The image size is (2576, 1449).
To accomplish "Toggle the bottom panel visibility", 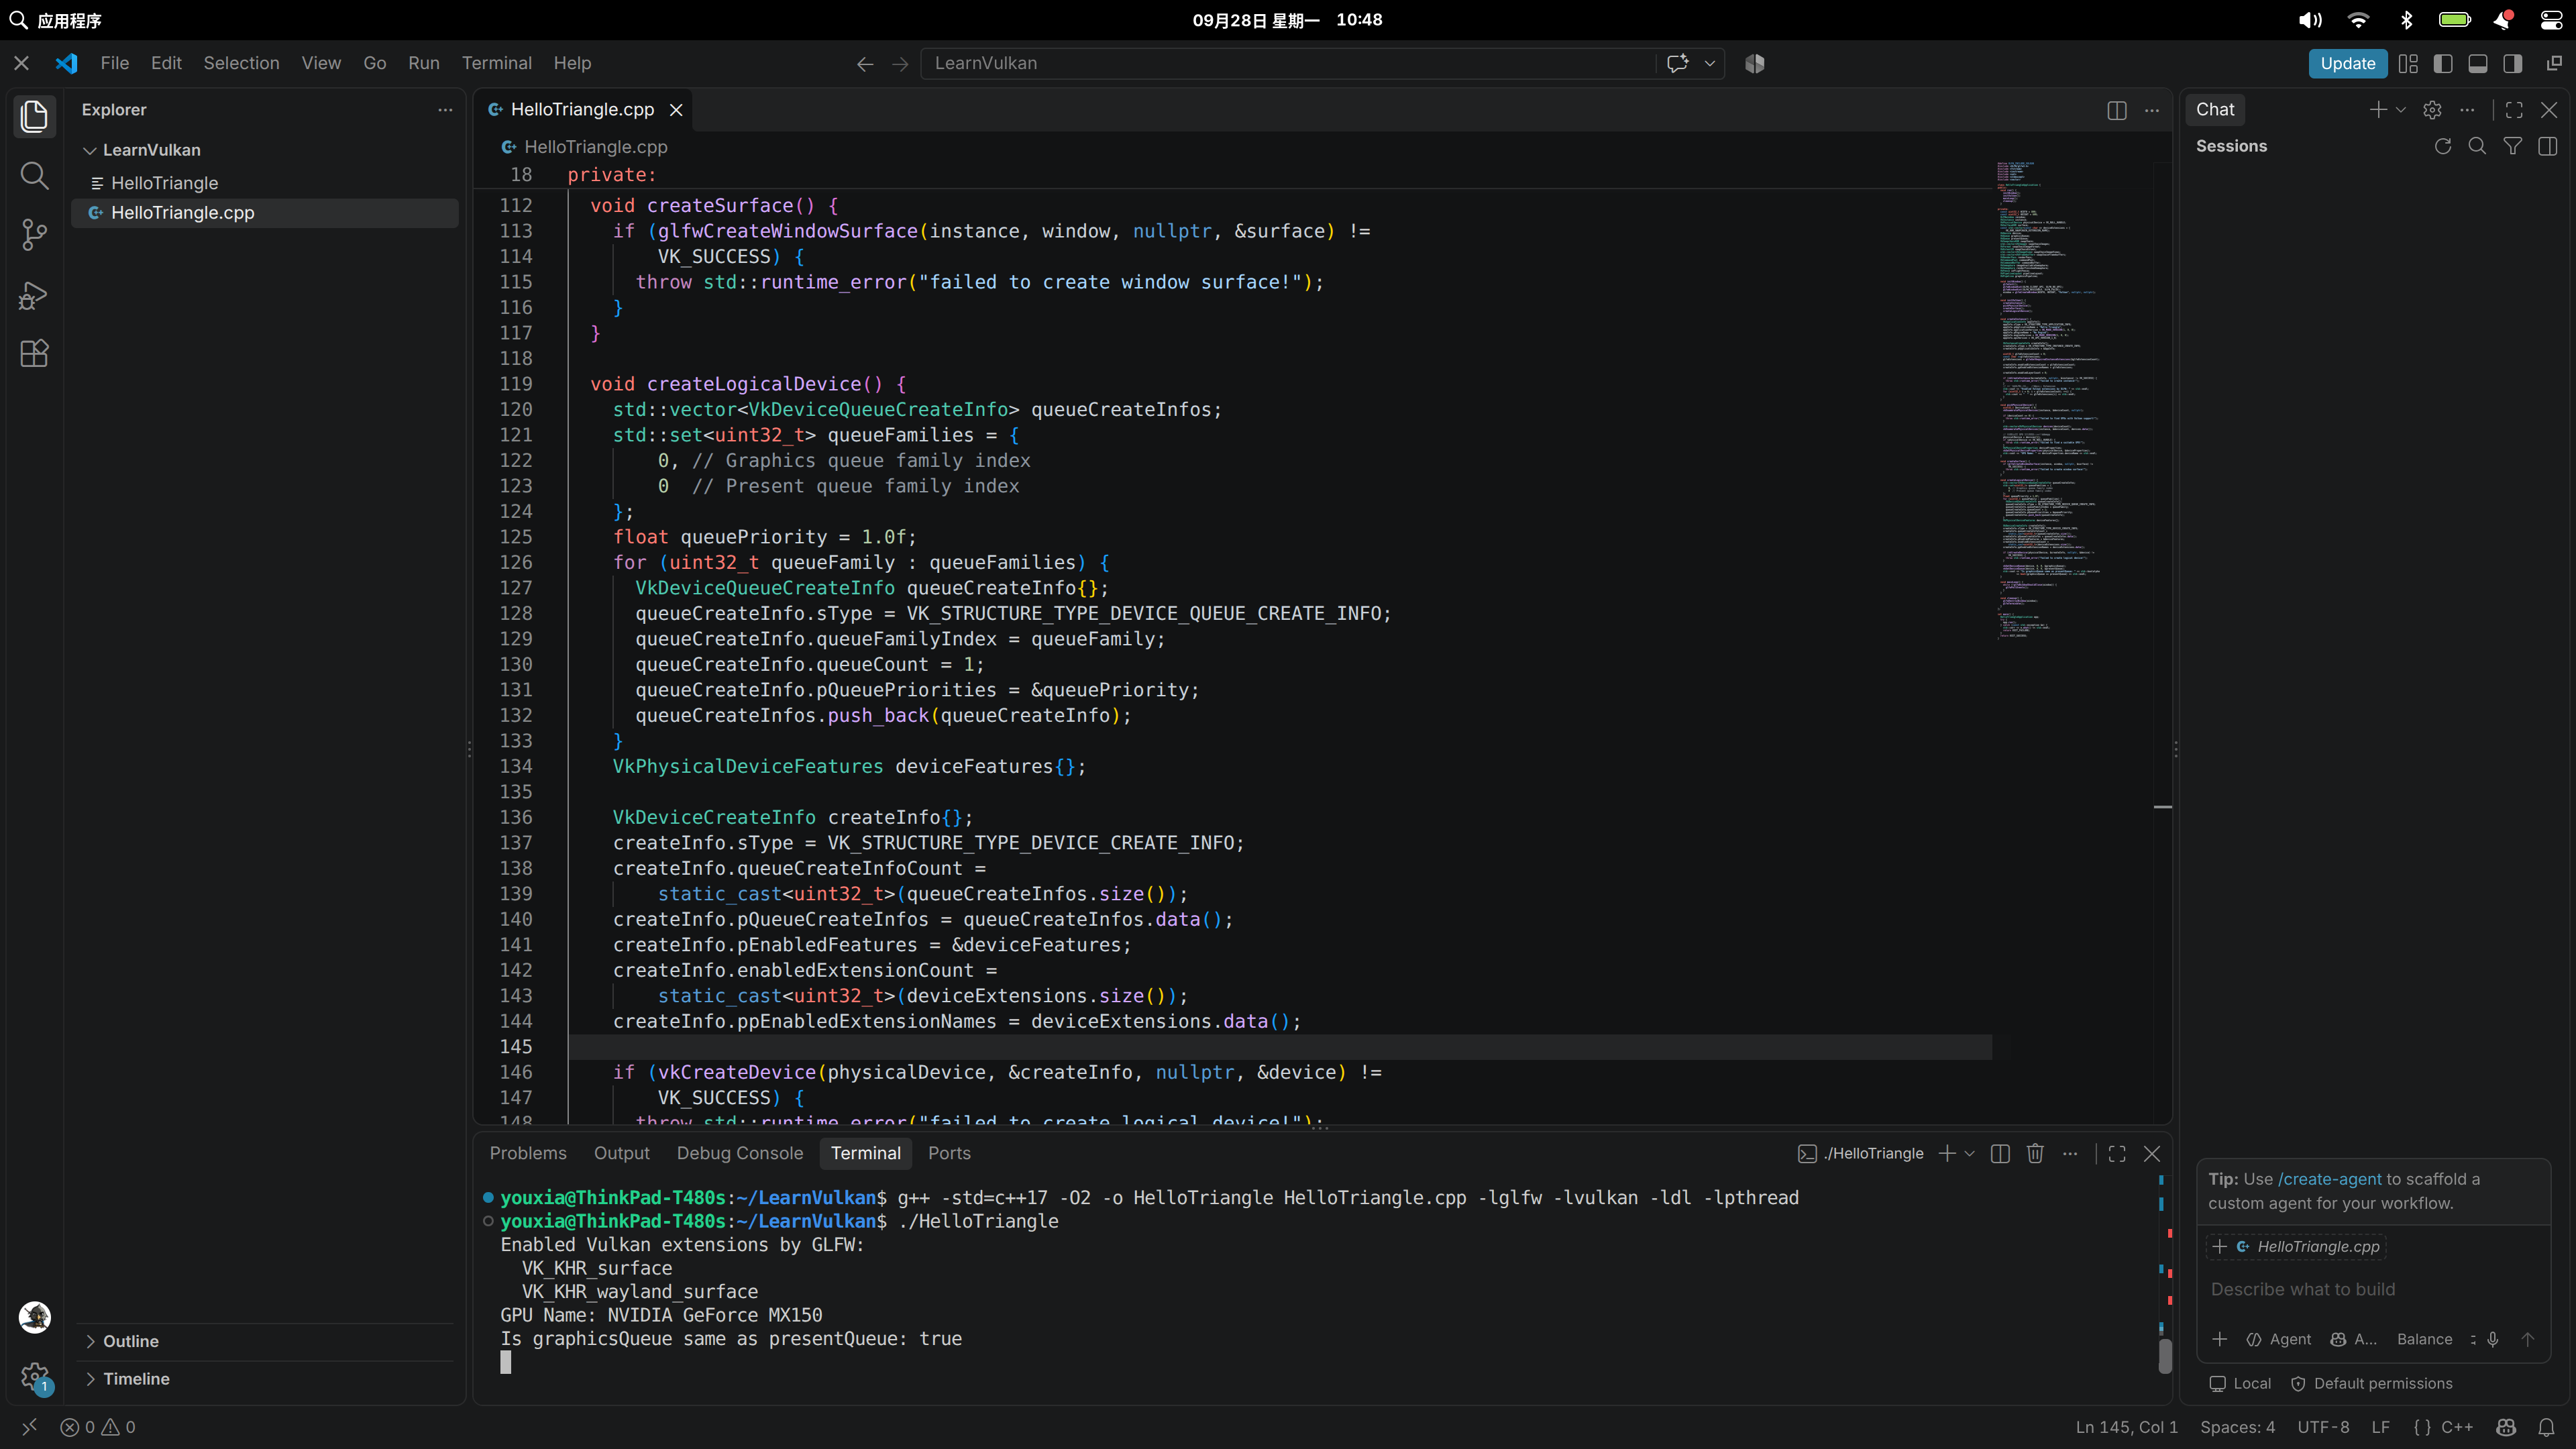I will (2478, 64).
